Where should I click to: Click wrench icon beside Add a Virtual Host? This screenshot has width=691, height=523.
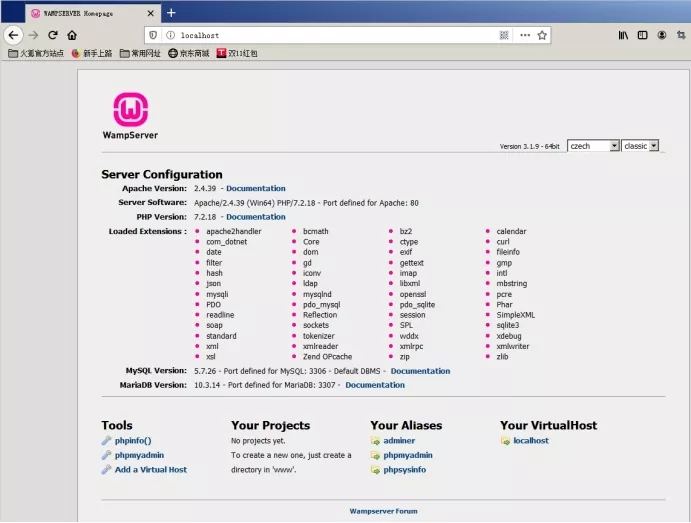pos(106,470)
